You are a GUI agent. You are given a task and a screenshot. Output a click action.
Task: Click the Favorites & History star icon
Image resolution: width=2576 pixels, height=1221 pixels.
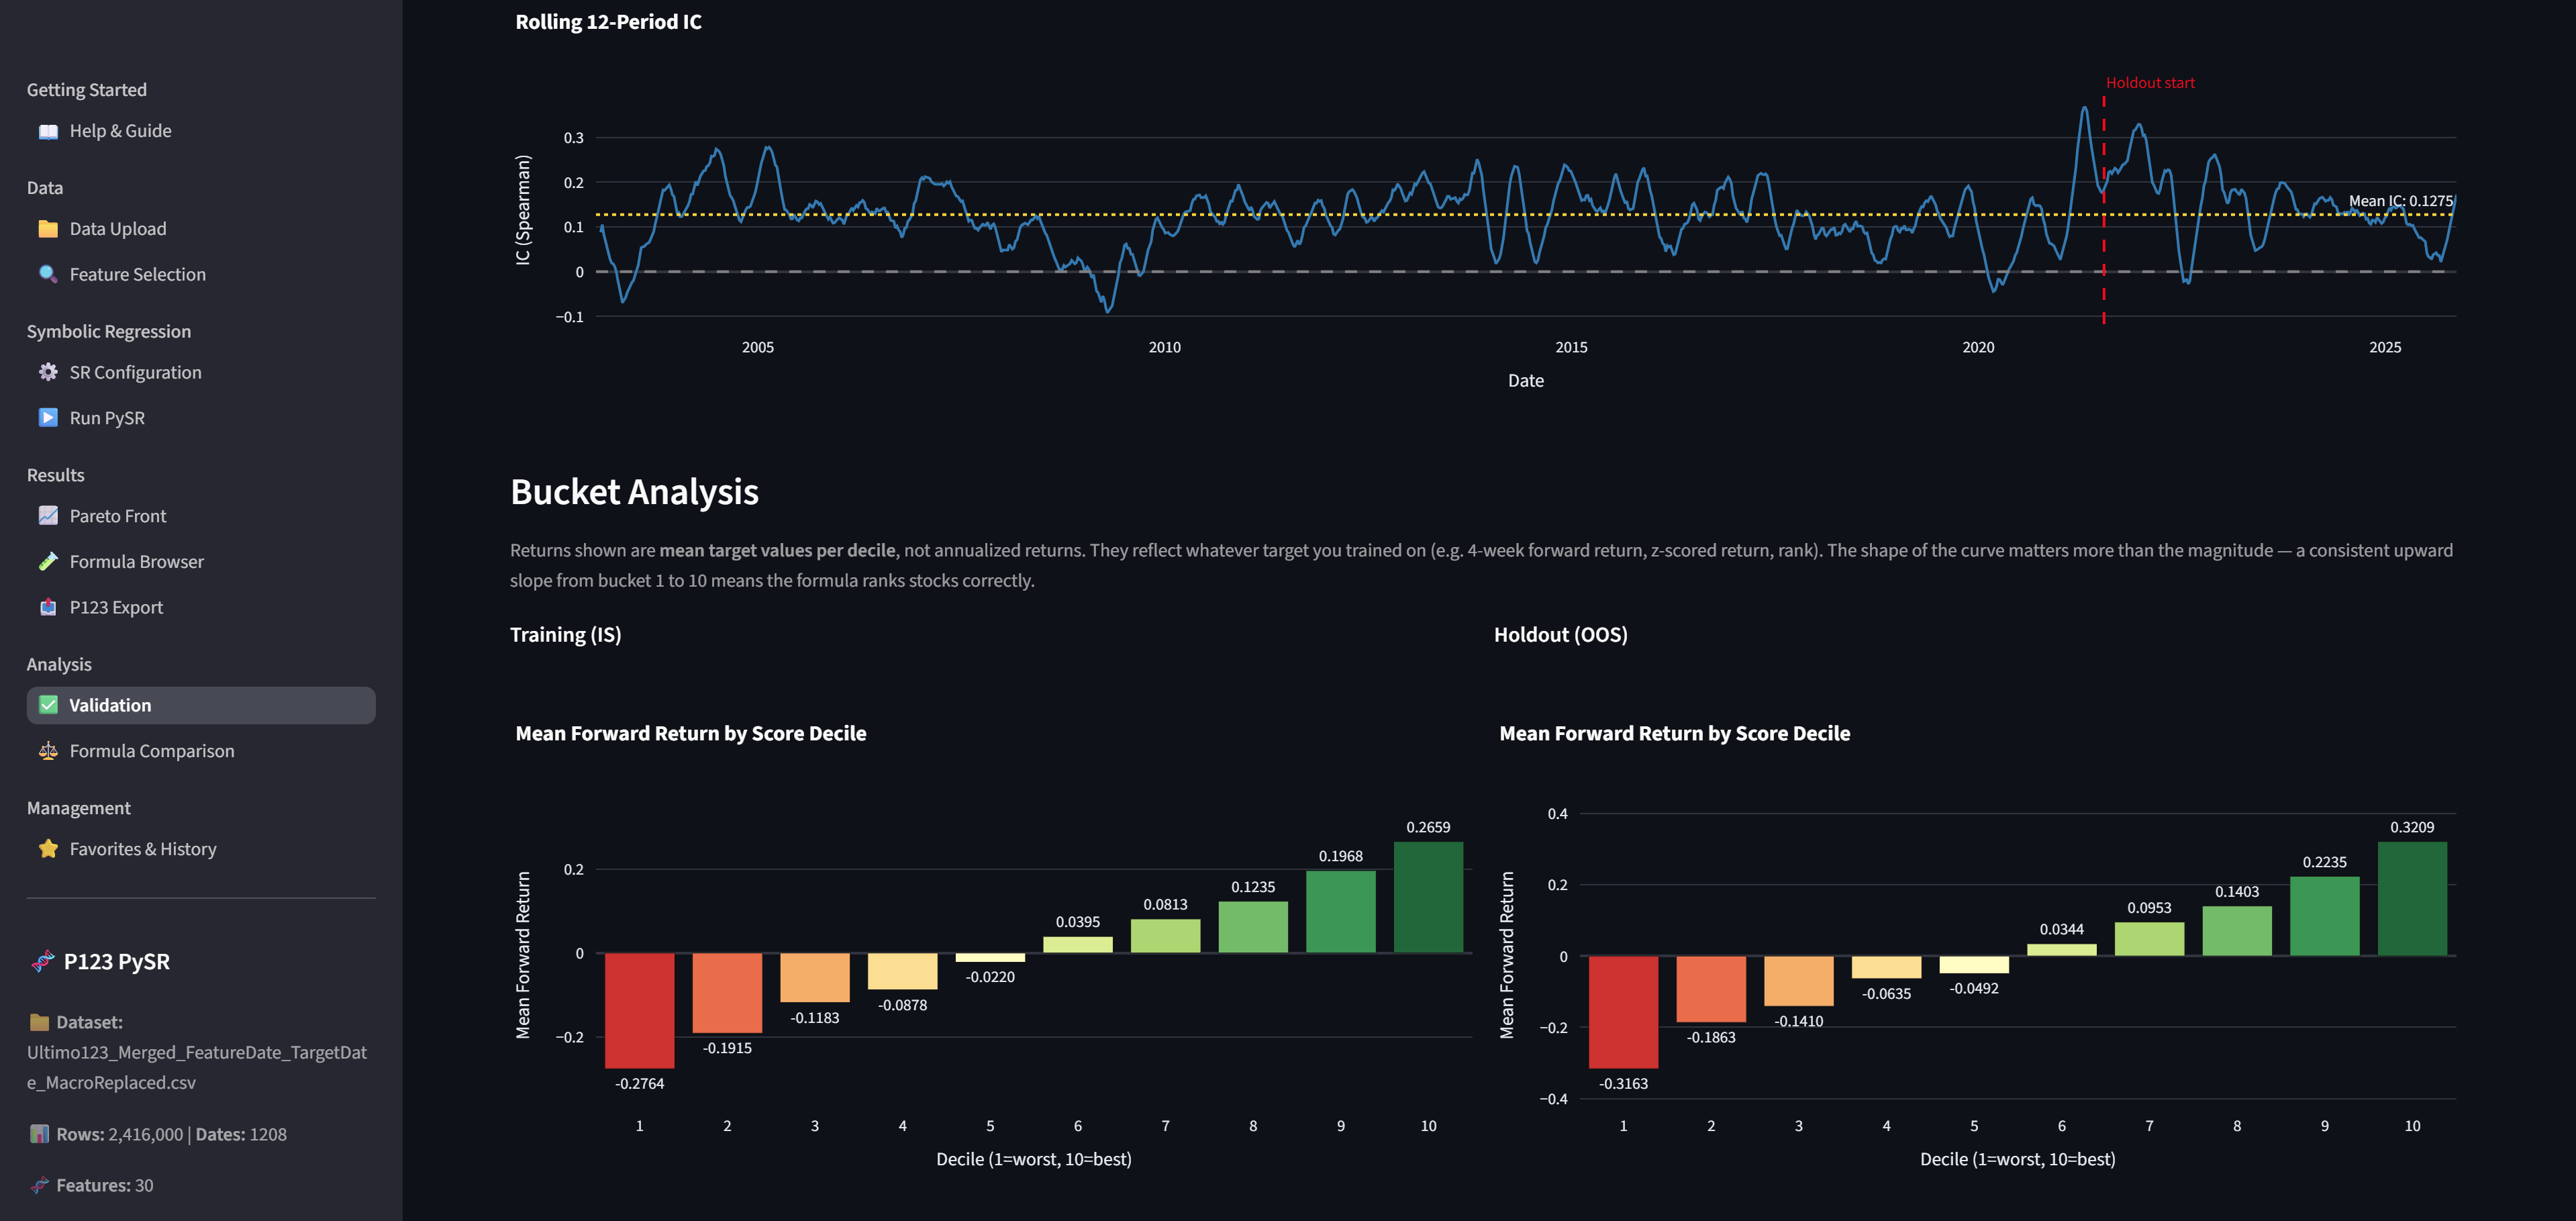point(48,849)
